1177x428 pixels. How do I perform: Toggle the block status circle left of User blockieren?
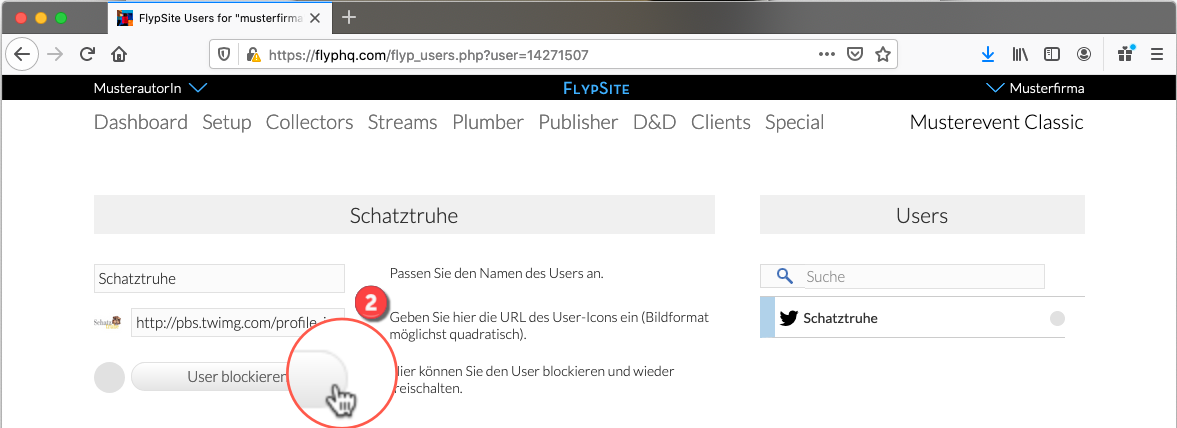[x=109, y=377]
